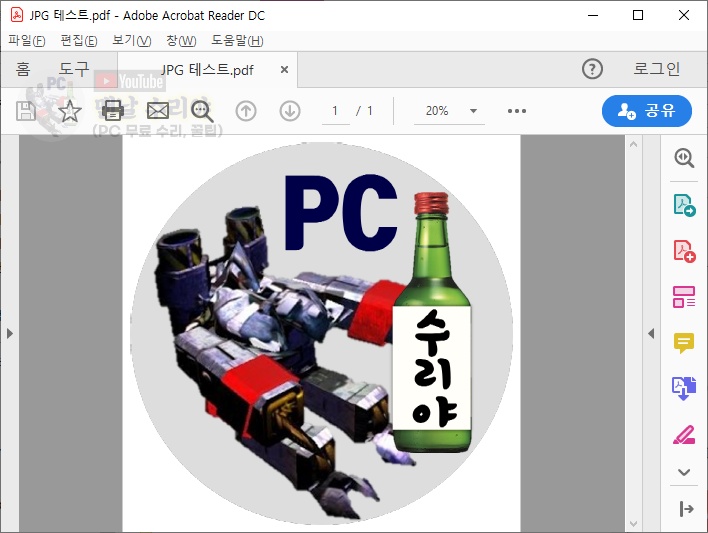This screenshot has height=533, width=708.
Task: Click the vertical scrollbar up arrow
Action: click(633, 144)
